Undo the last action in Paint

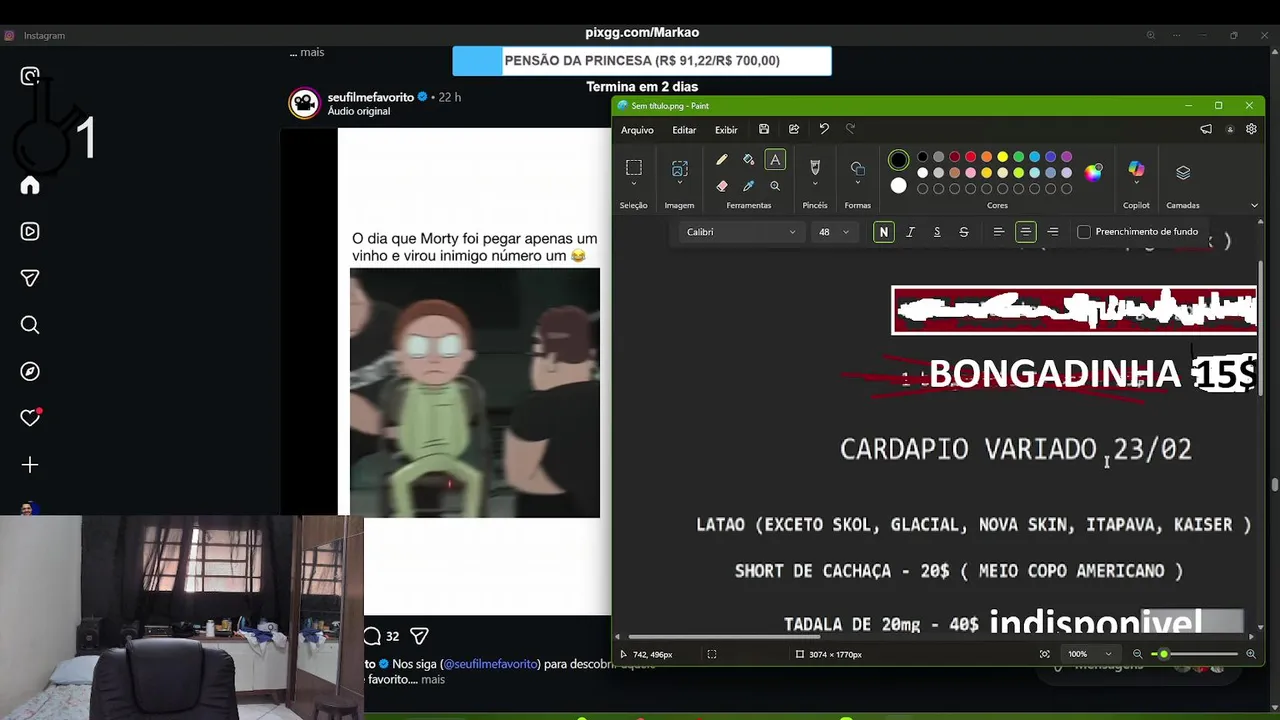tap(824, 129)
